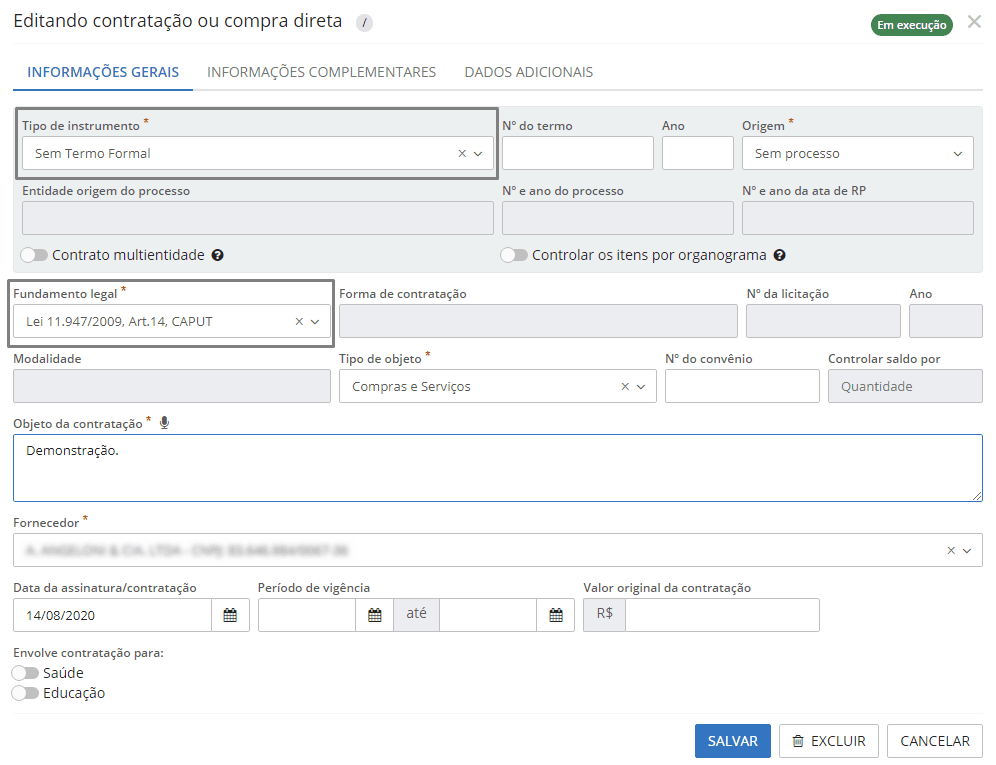This screenshot has height=765, width=996.
Task: Click help icon next to Controlar os itens por organograma
Action: tap(780, 255)
